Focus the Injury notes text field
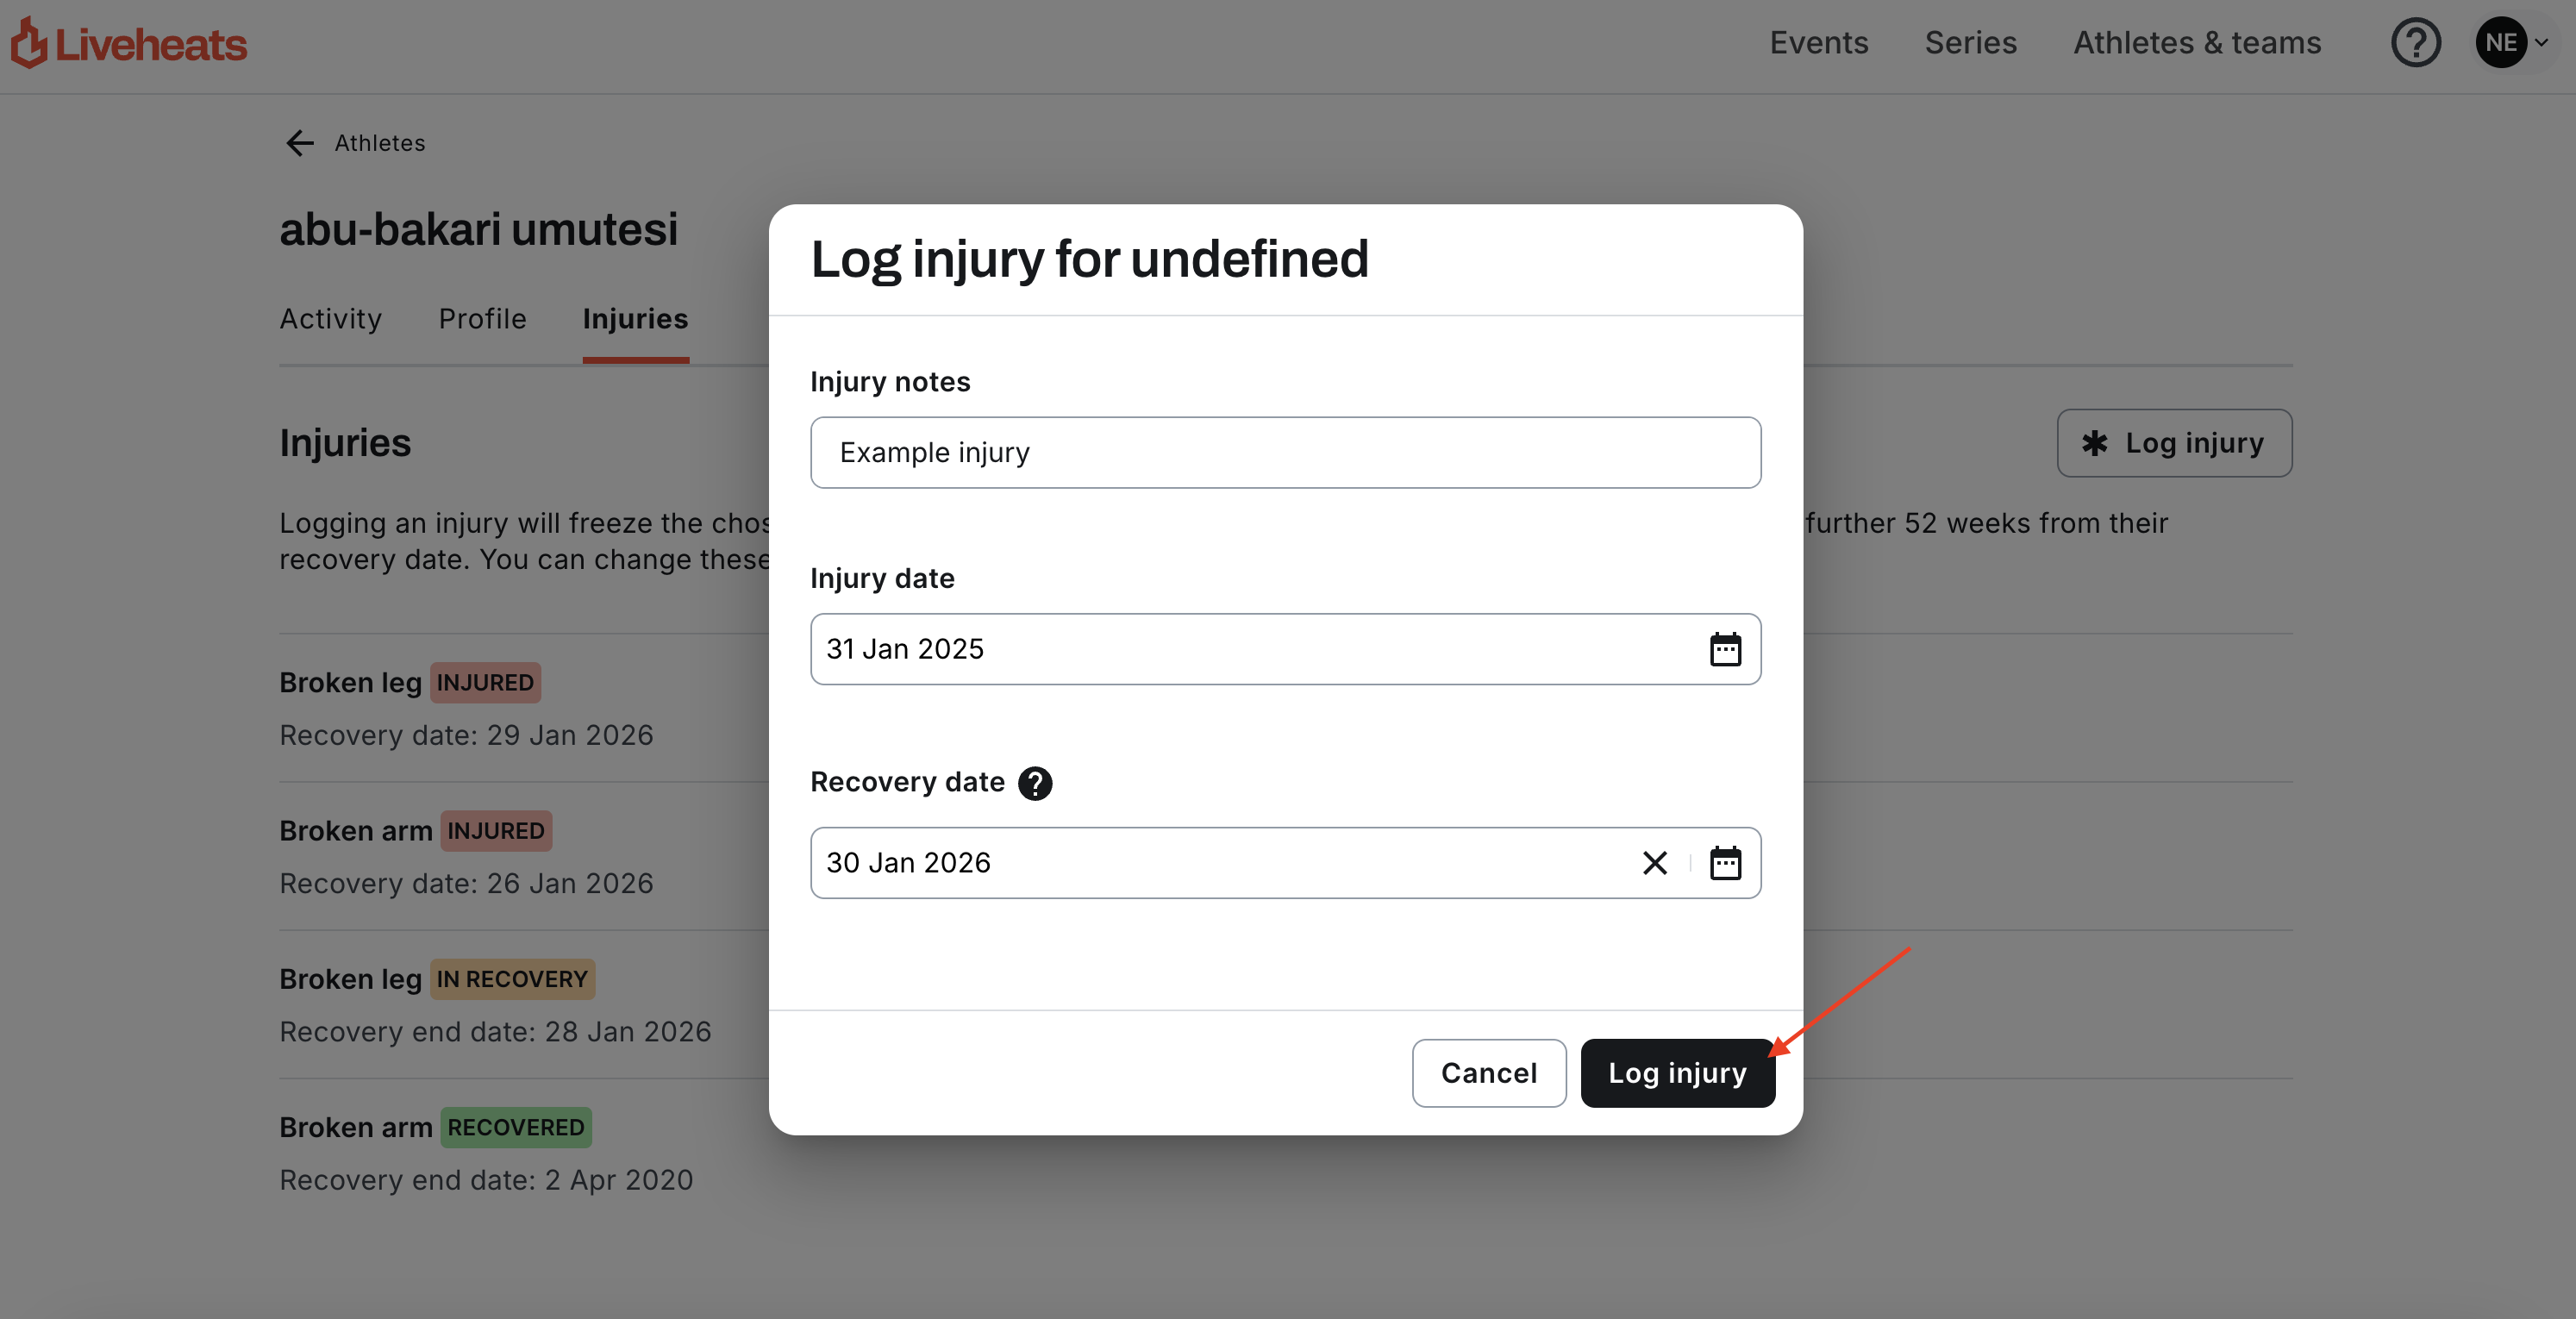Image resolution: width=2576 pixels, height=1319 pixels. click(1285, 453)
